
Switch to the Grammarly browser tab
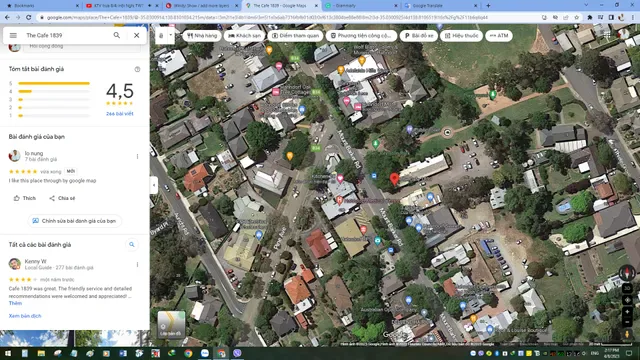pyautogui.click(x=361, y=6)
